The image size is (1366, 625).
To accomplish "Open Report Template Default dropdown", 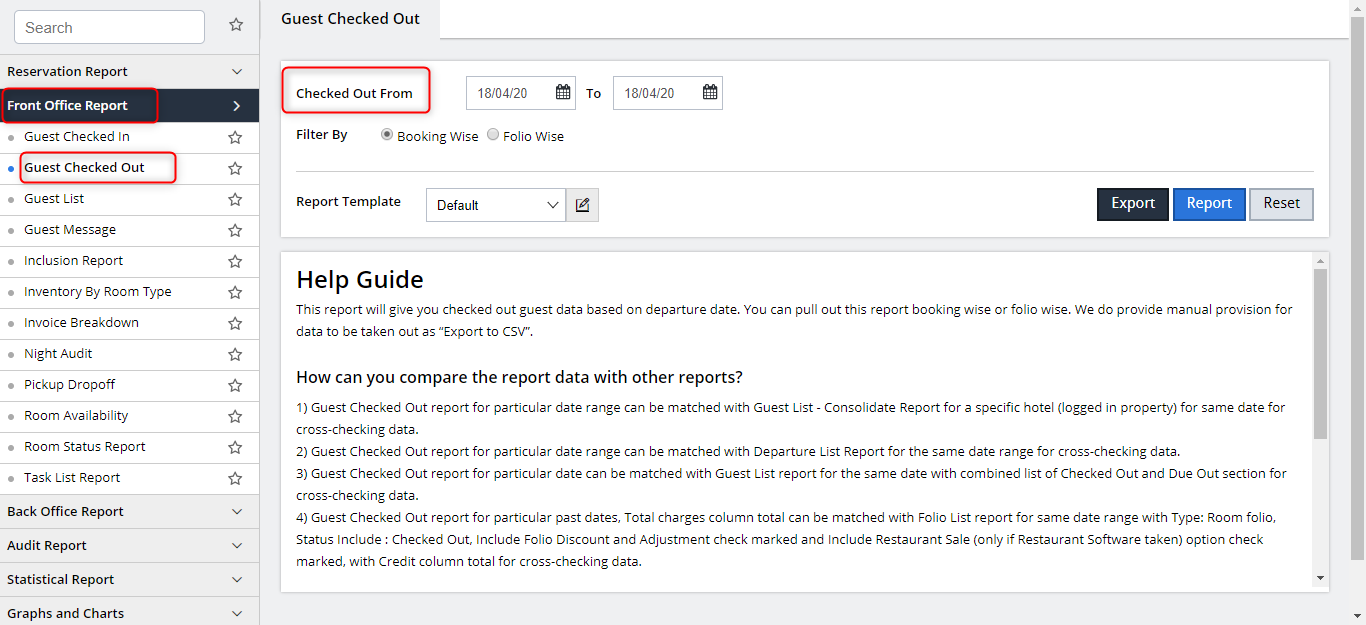I will (x=496, y=205).
